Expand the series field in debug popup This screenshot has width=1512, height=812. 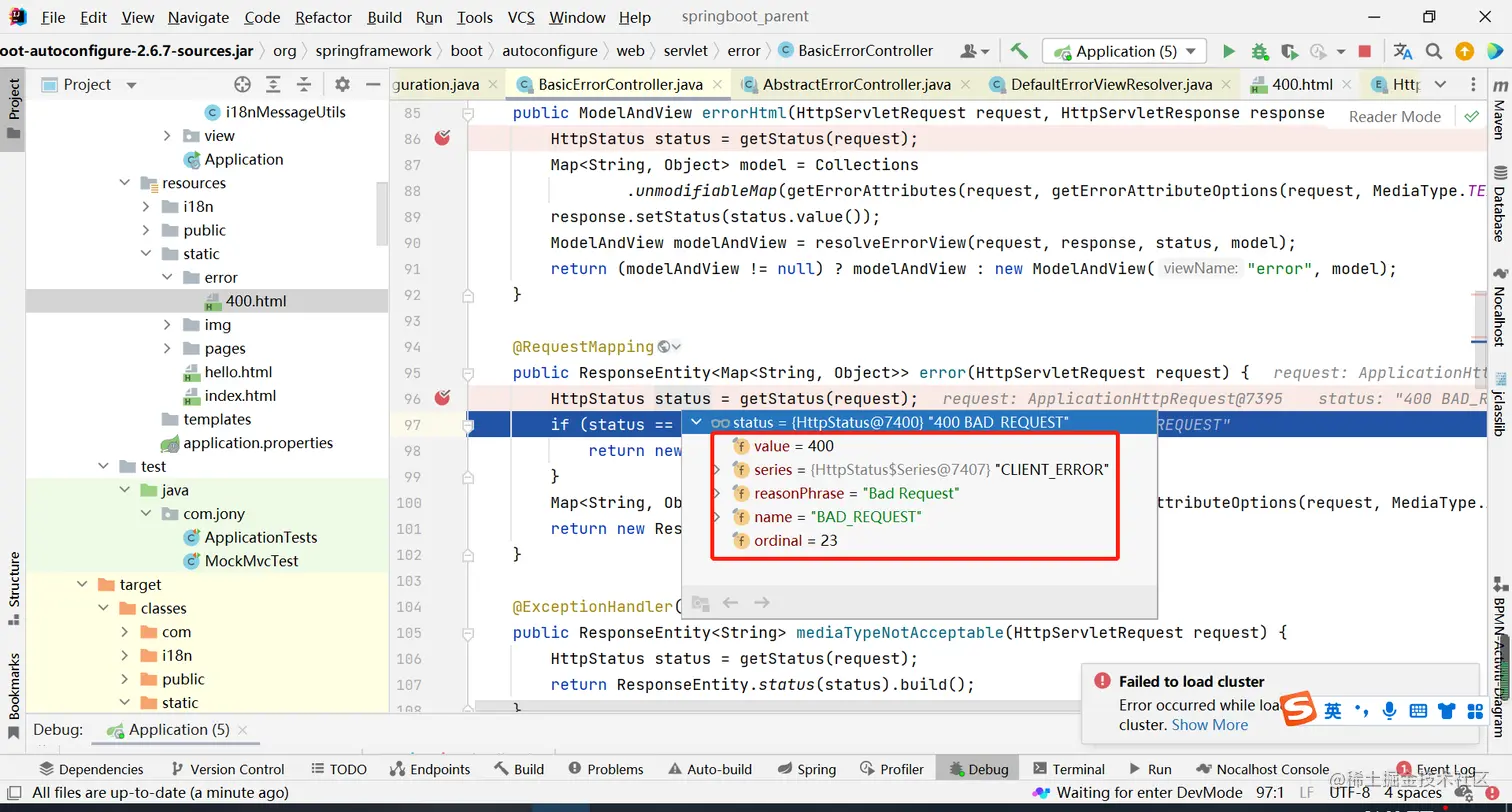coord(716,469)
